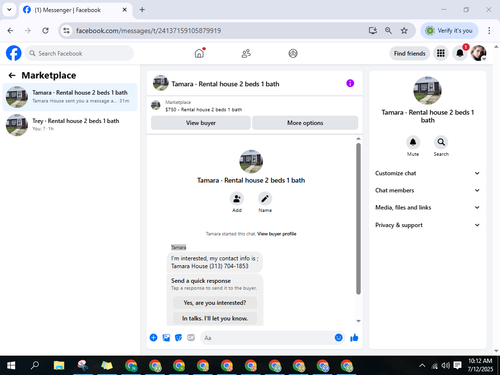
Task: Open the View buyer profile link
Action: click(x=277, y=234)
